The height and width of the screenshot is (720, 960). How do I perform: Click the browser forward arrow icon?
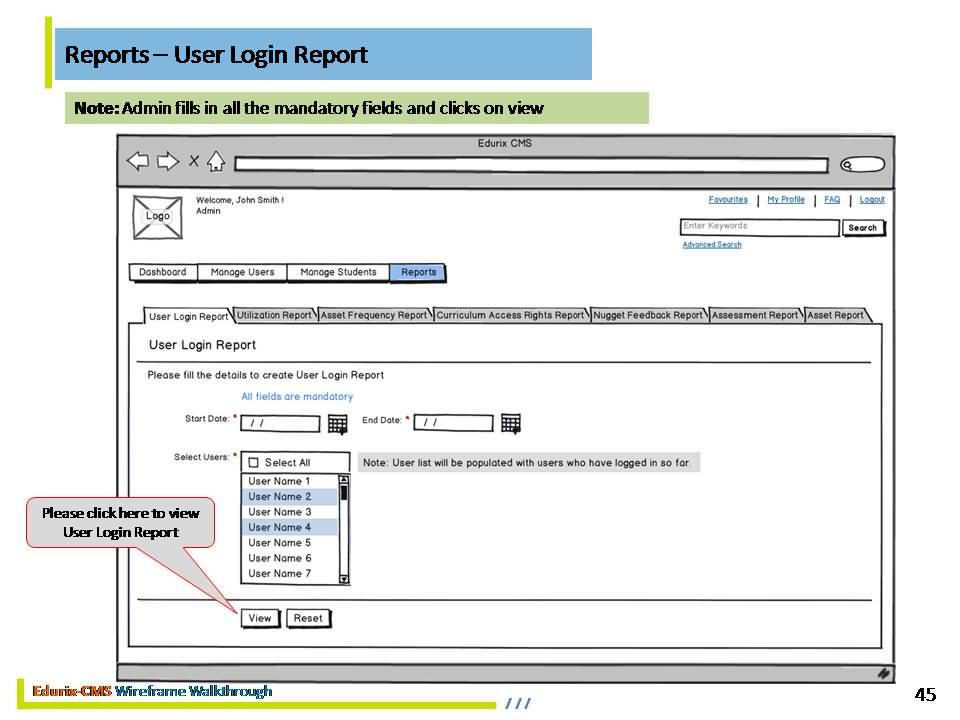coord(168,162)
